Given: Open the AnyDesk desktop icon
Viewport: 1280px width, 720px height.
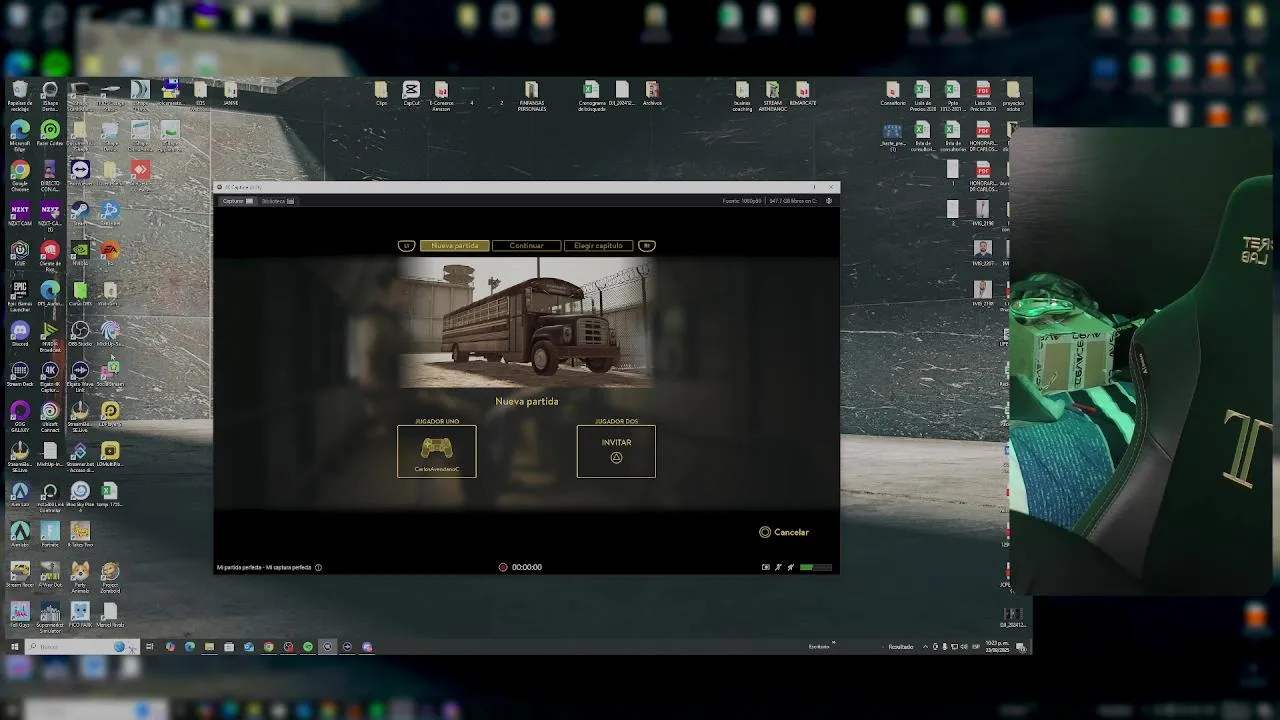Looking at the screenshot, I should click(x=140, y=175).
